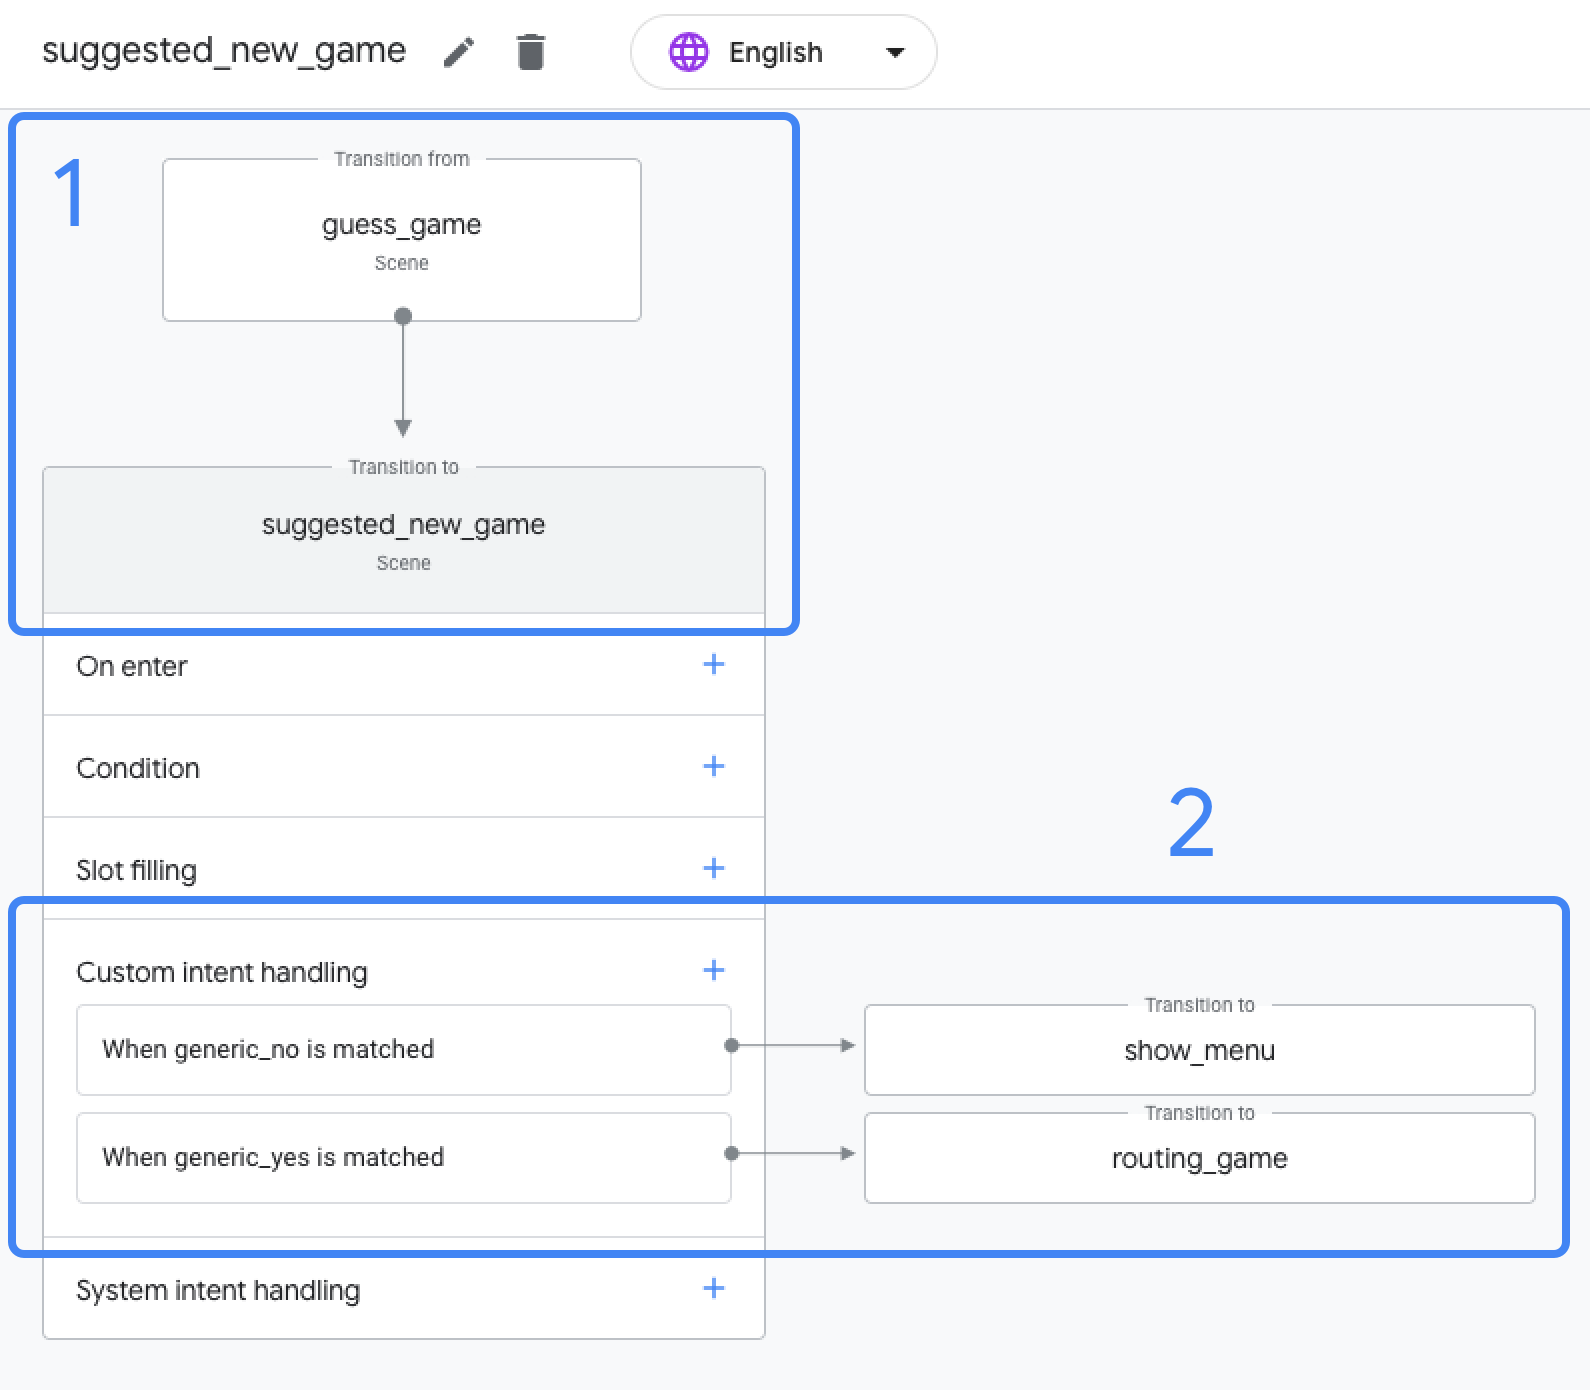The image size is (1590, 1390).
Task: Open the English language dropdown
Action: 776,52
